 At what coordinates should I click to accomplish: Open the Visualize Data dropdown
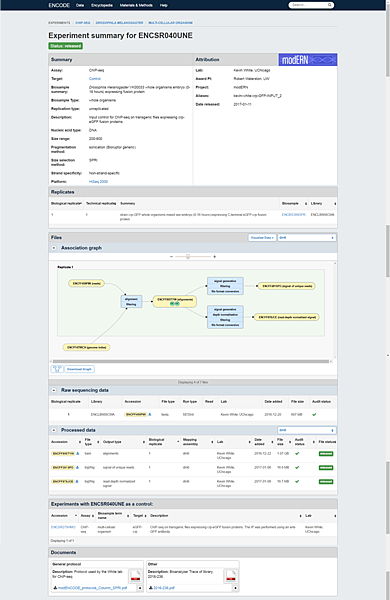262,238
